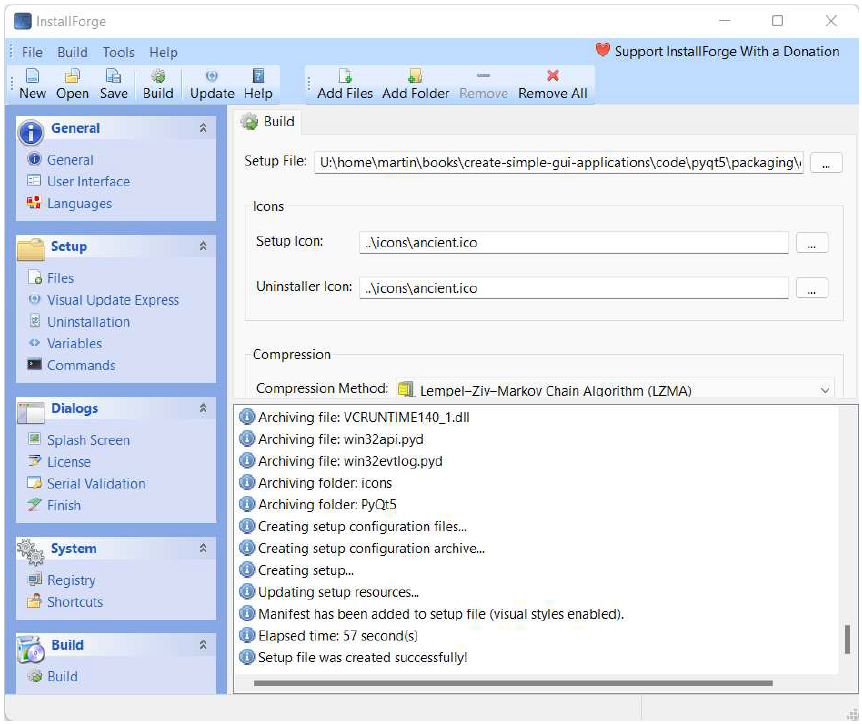
Task: Click the Add Folder toolbar icon
Action: (x=415, y=76)
